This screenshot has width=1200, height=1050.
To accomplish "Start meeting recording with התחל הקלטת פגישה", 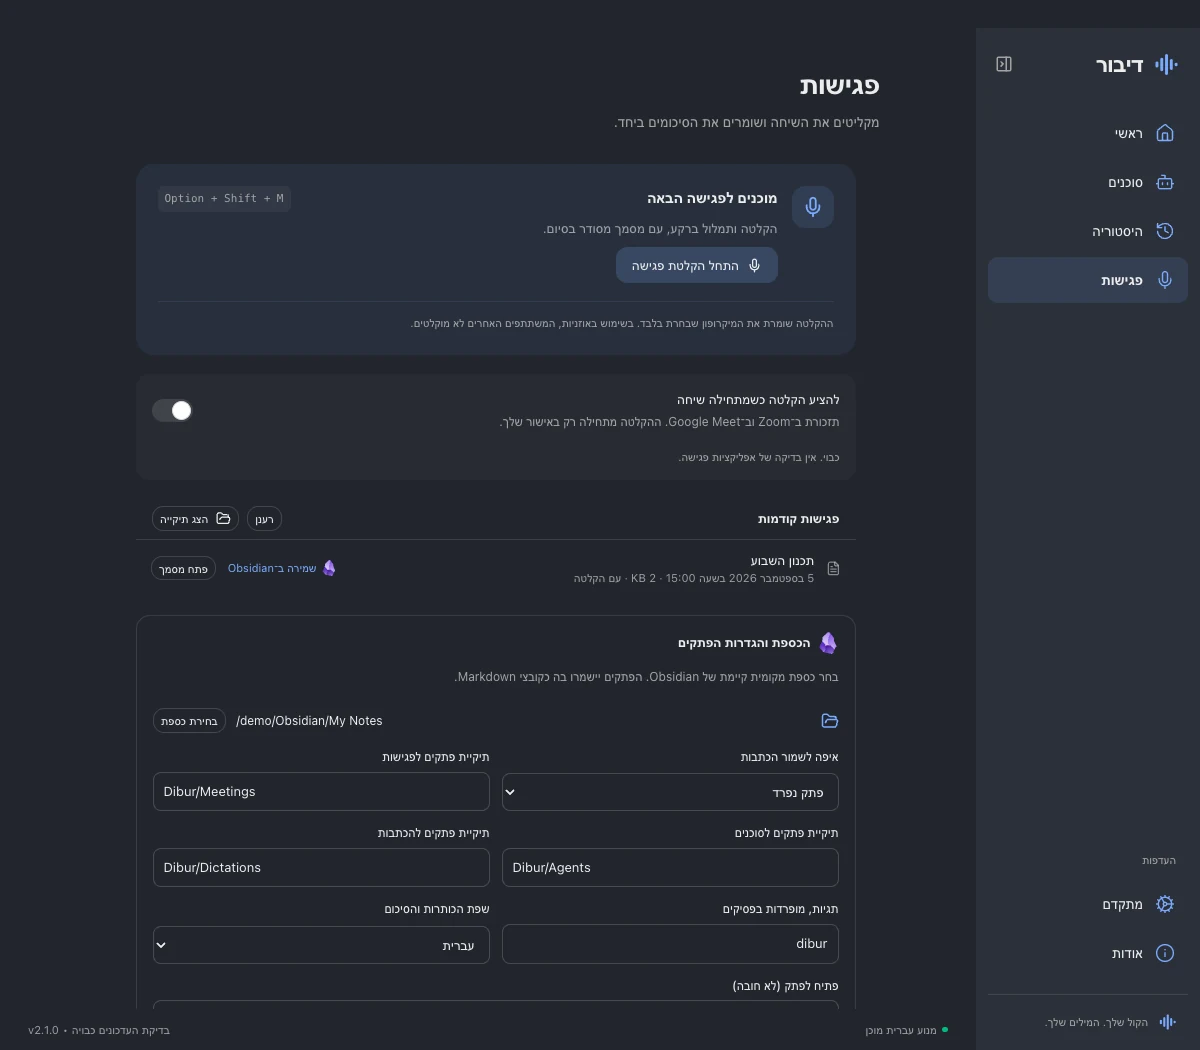I will point(697,265).
